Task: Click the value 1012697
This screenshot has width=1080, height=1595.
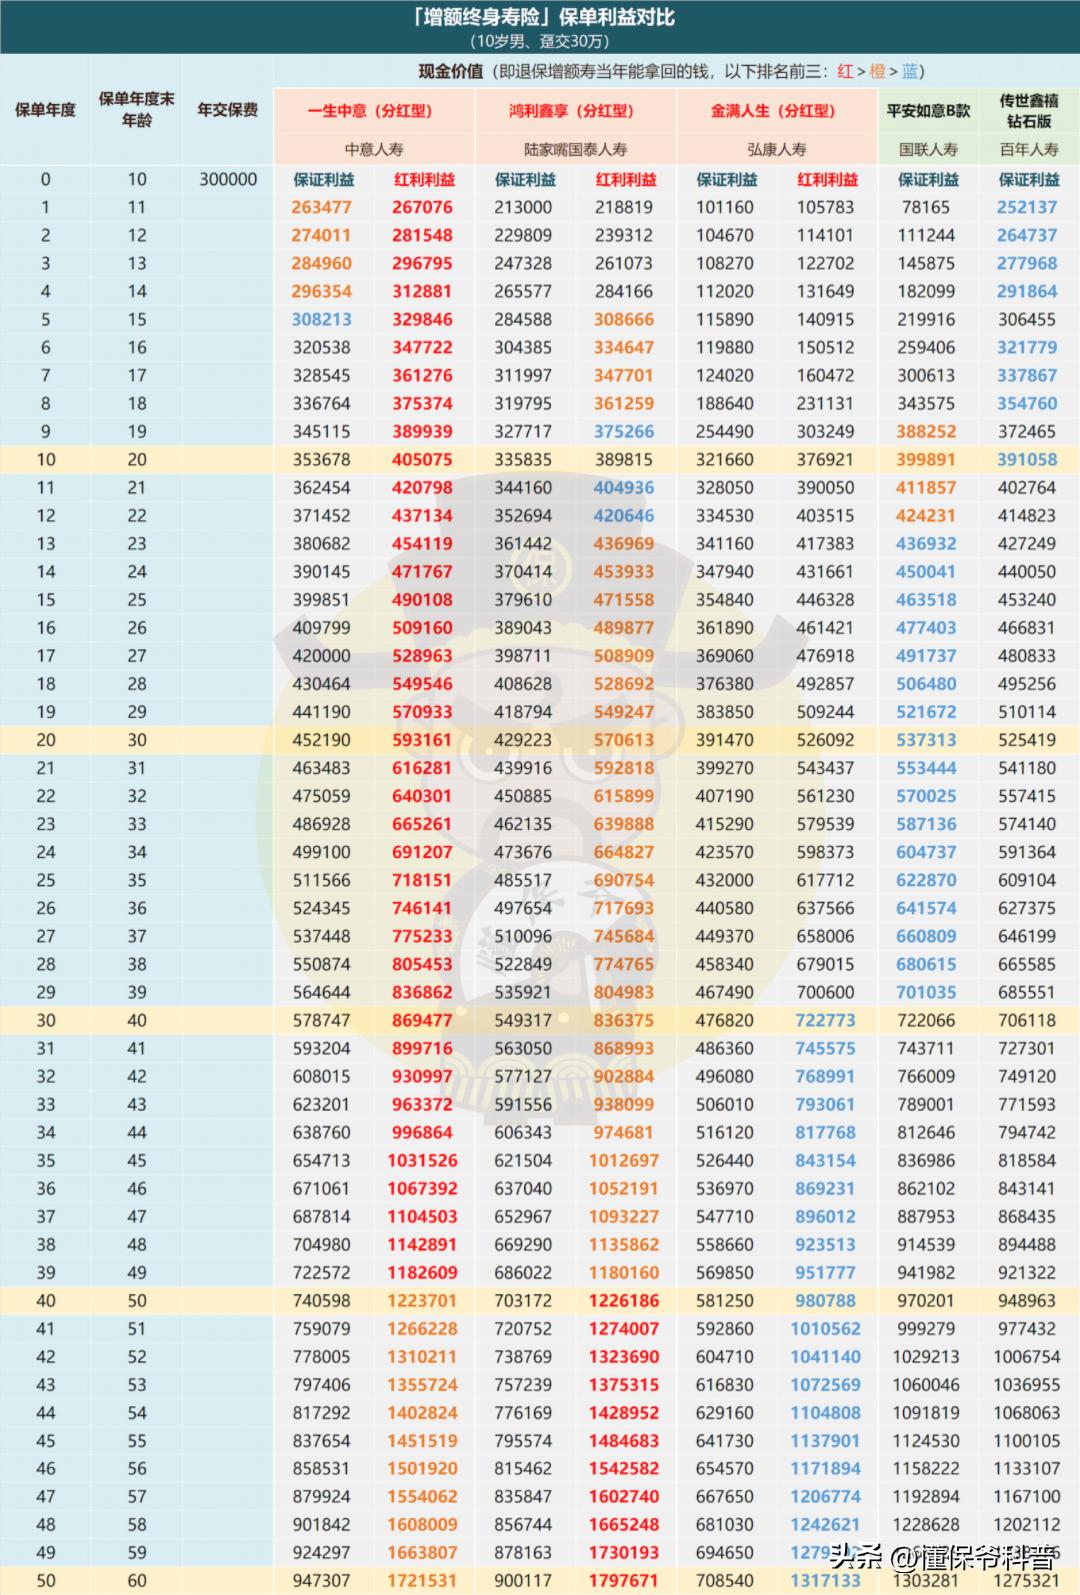Action: 624,1160
